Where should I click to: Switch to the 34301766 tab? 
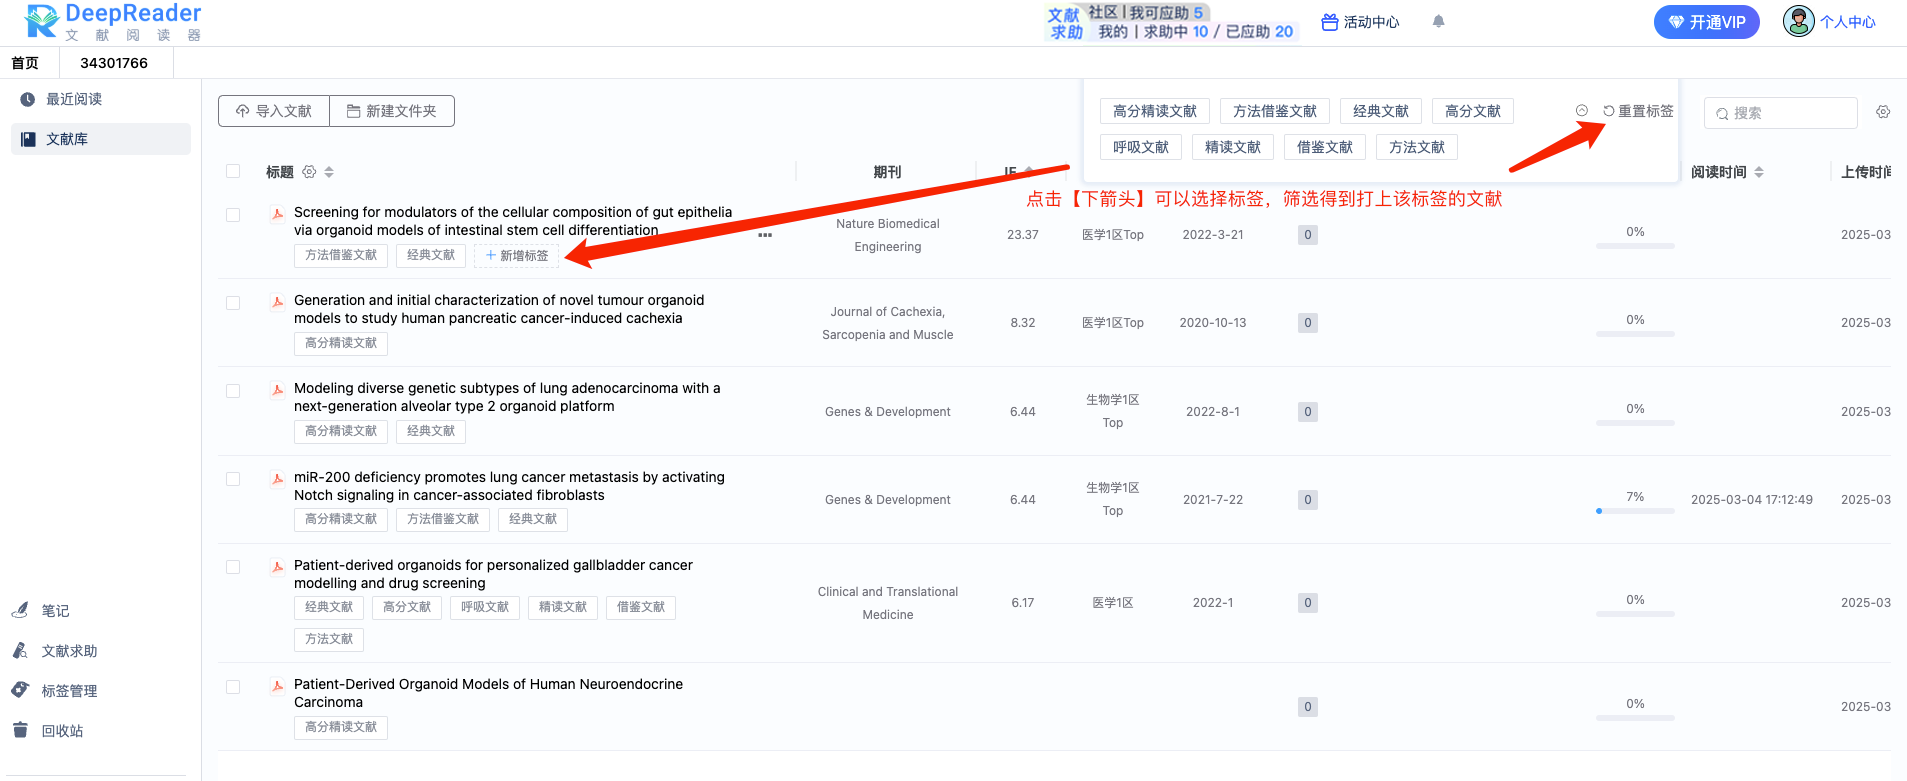pos(114,63)
